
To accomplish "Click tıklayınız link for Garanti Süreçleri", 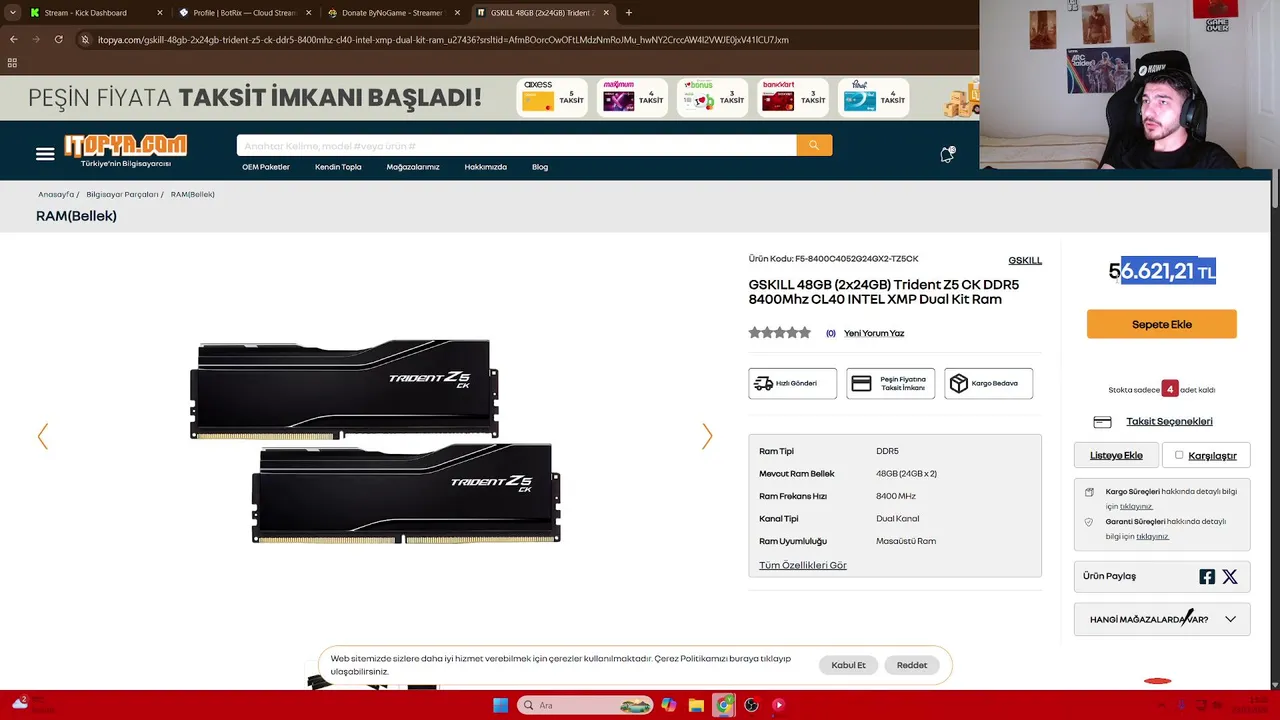I will [x=1152, y=536].
